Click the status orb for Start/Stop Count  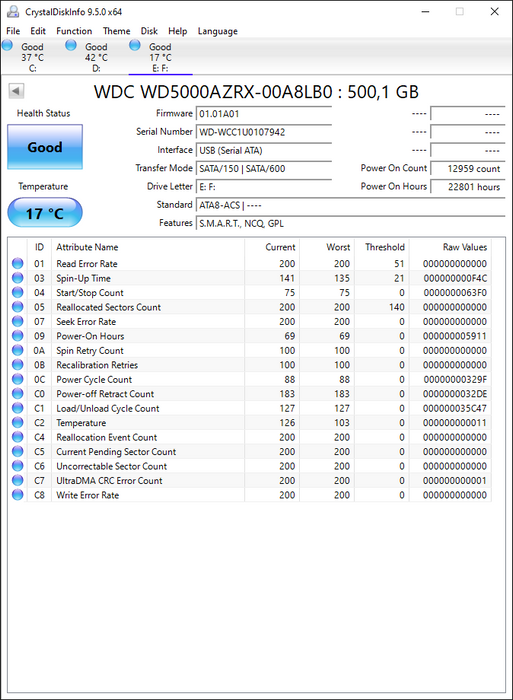coord(18,292)
